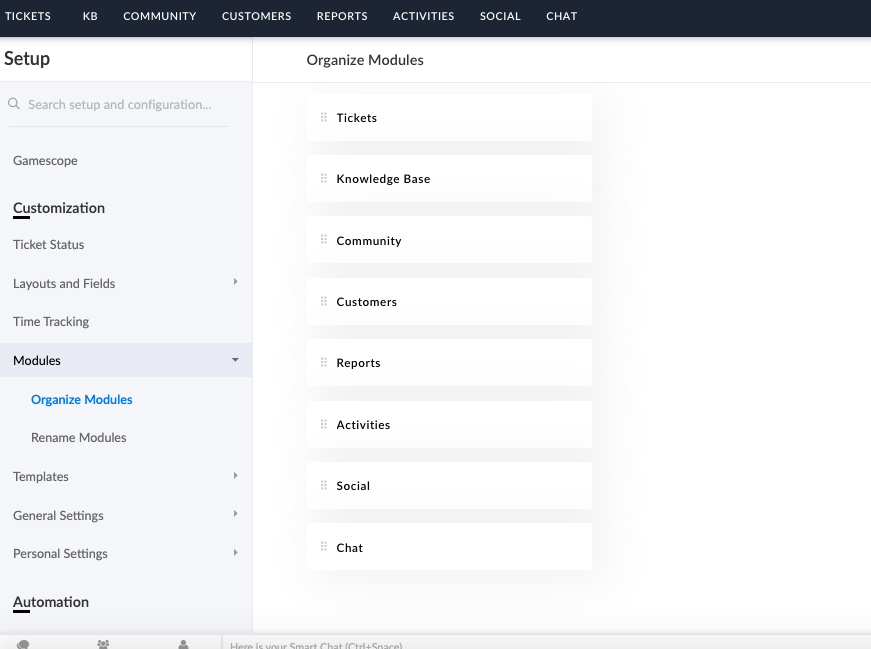Select Organize Modules in sidebar
Viewport: 871px width, 649px height.
tap(82, 400)
